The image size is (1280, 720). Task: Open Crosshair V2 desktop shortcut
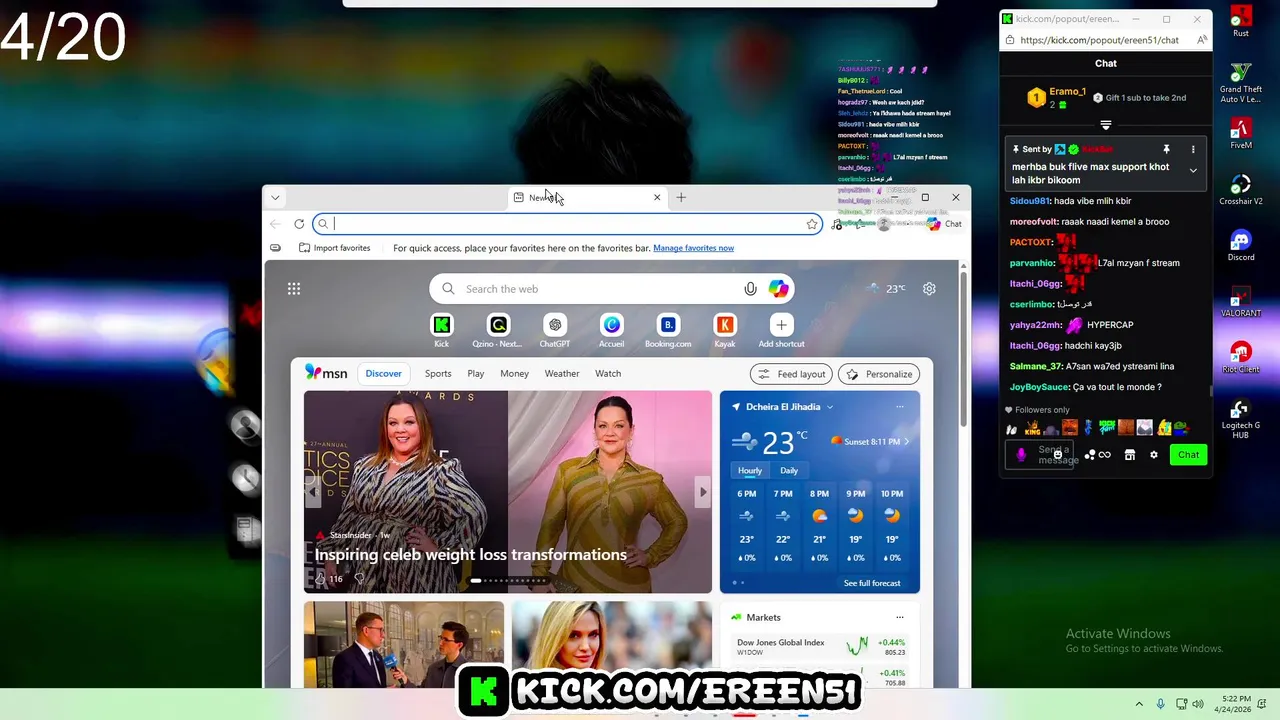[1241, 189]
